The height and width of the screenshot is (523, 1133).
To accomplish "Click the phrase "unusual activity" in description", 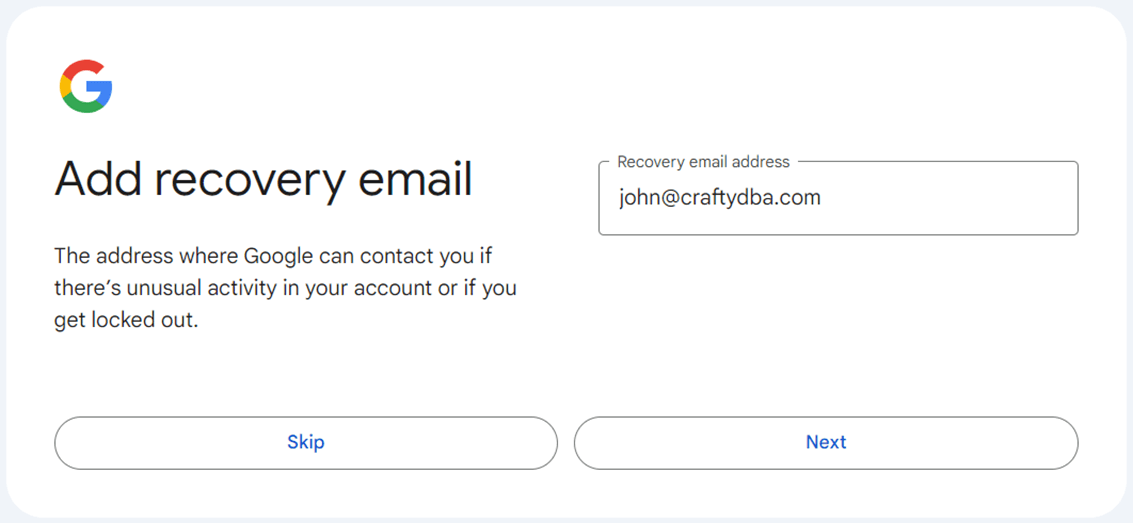I will (x=179, y=288).
